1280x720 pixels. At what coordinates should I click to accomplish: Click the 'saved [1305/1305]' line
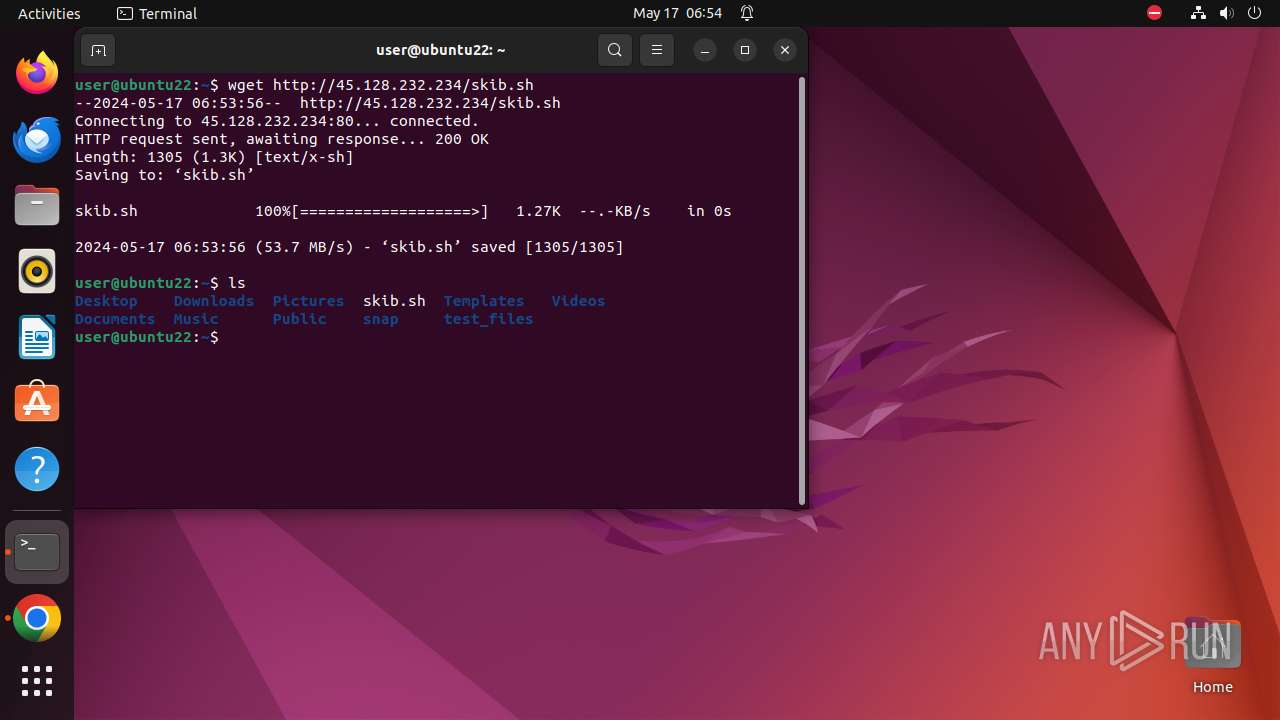(x=349, y=247)
